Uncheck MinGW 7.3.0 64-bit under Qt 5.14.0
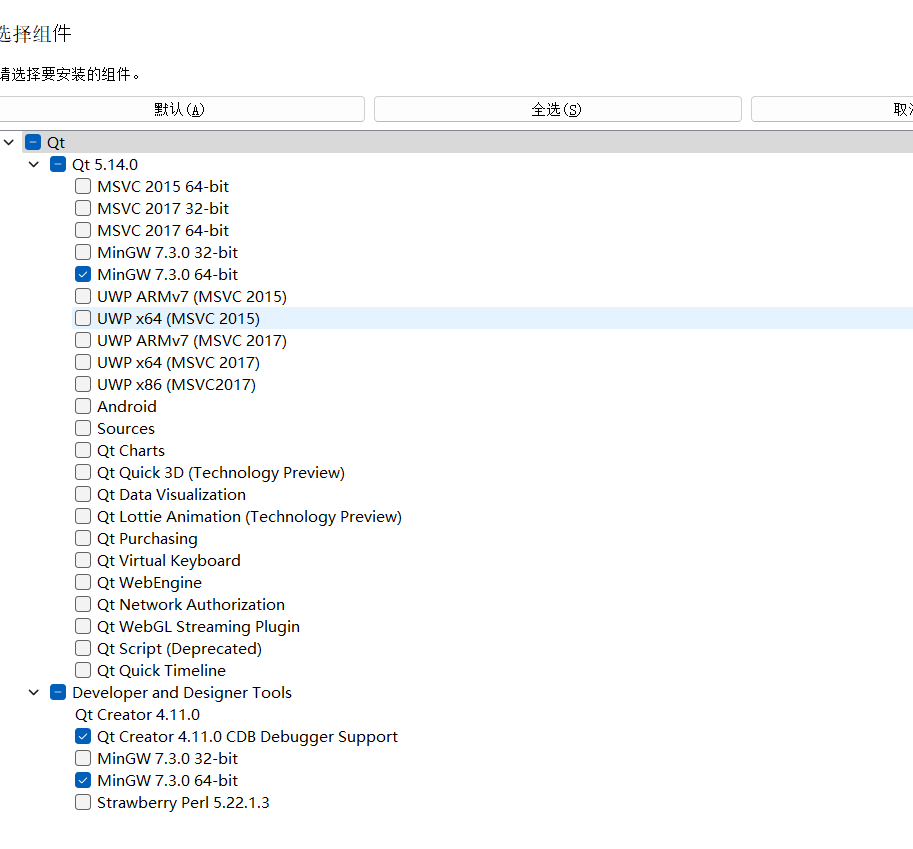This screenshot has width=913, height=849. (83, 274)
